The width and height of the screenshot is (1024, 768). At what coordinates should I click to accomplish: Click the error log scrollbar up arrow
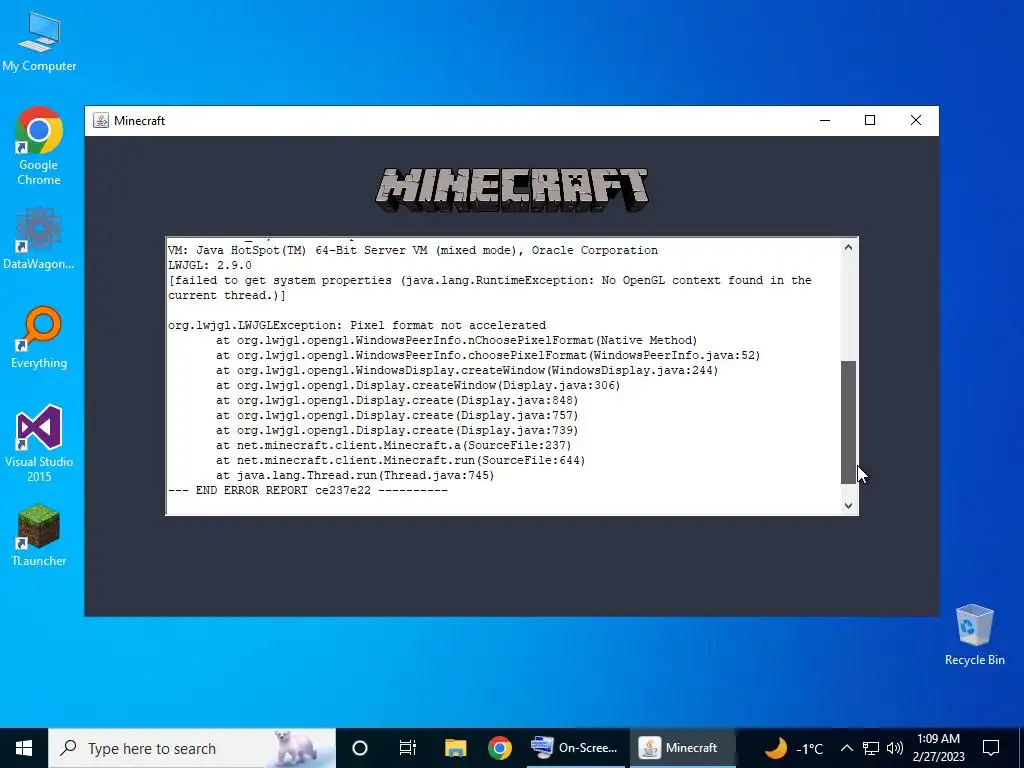(848, 248)
